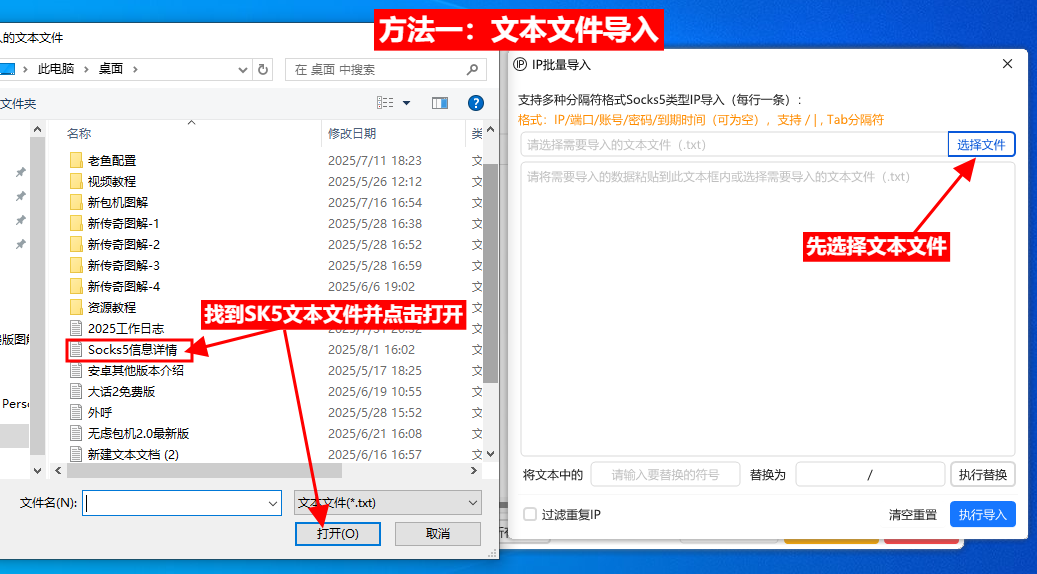Viewport: 1037px width, 574px height.
Task: Click the 执行导入 button
Action: pos(983,514)
